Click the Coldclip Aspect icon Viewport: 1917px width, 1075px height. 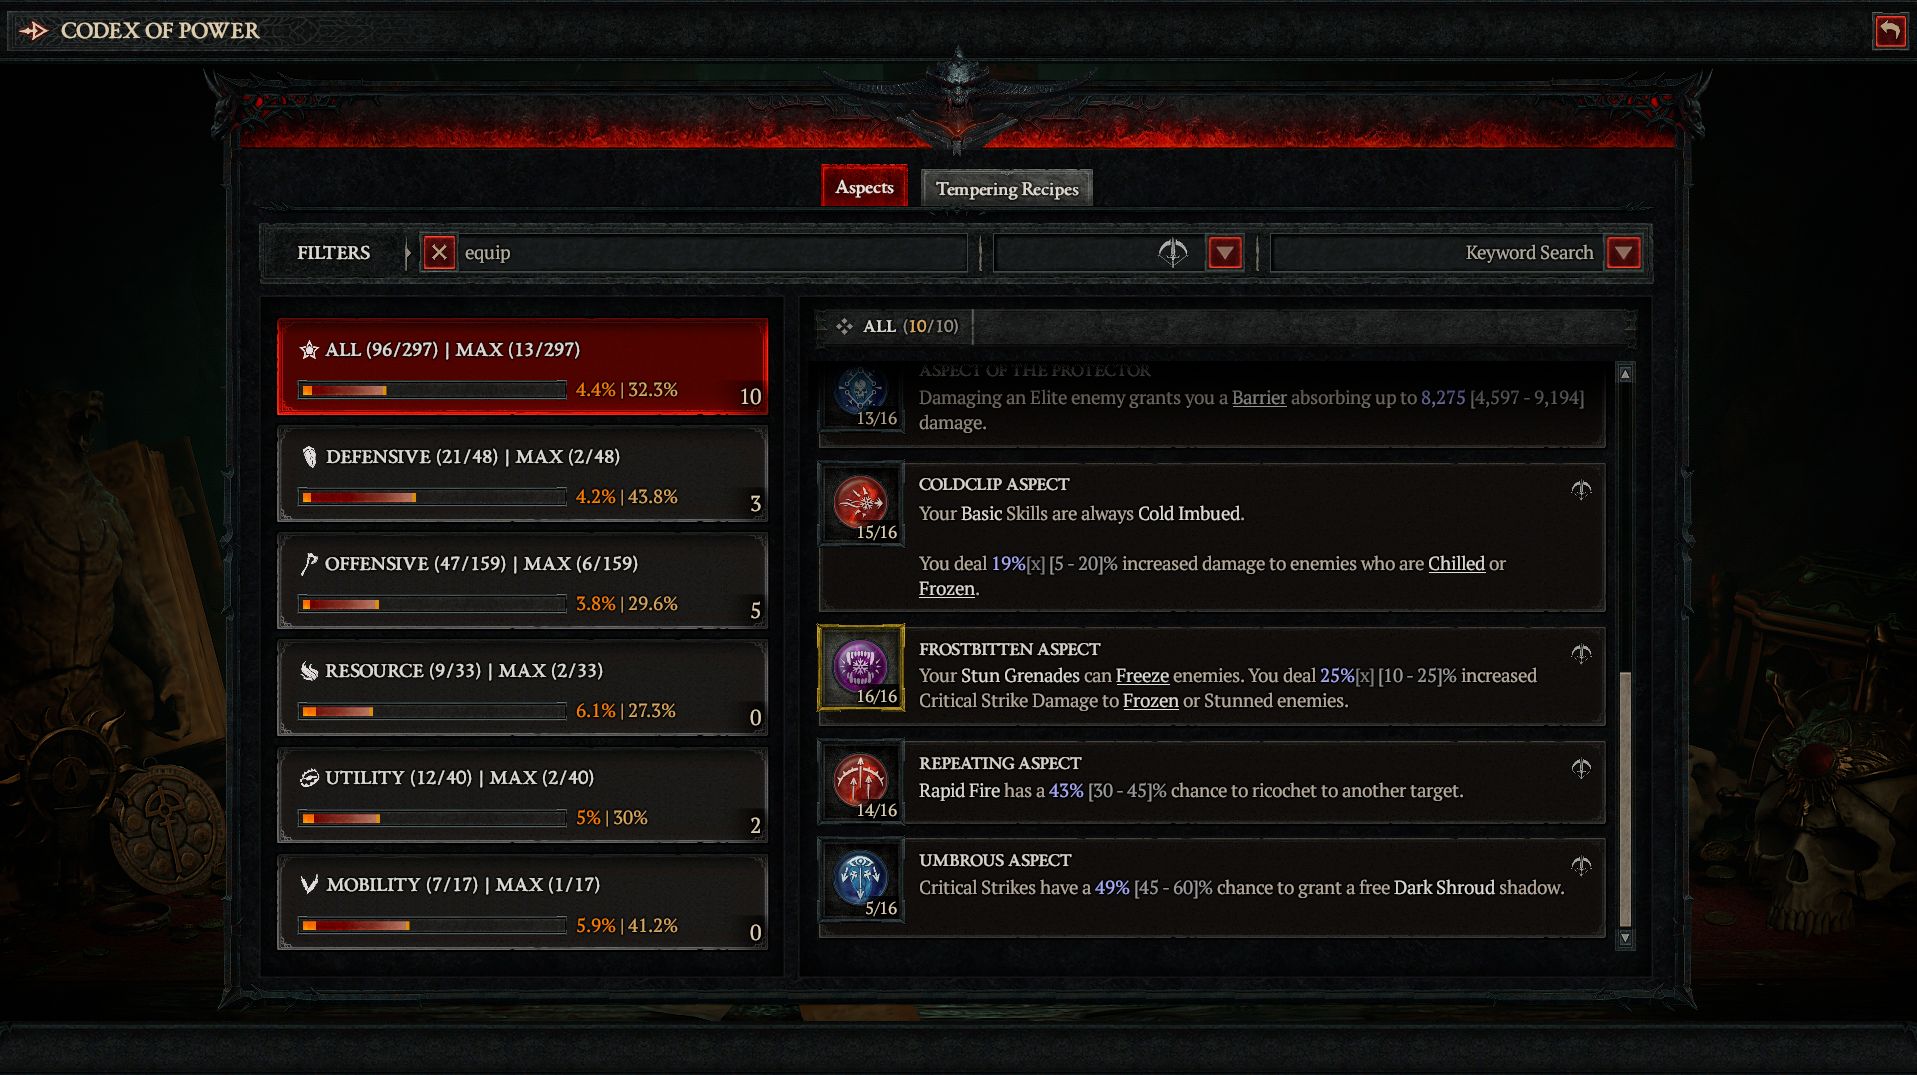point(861,503)
